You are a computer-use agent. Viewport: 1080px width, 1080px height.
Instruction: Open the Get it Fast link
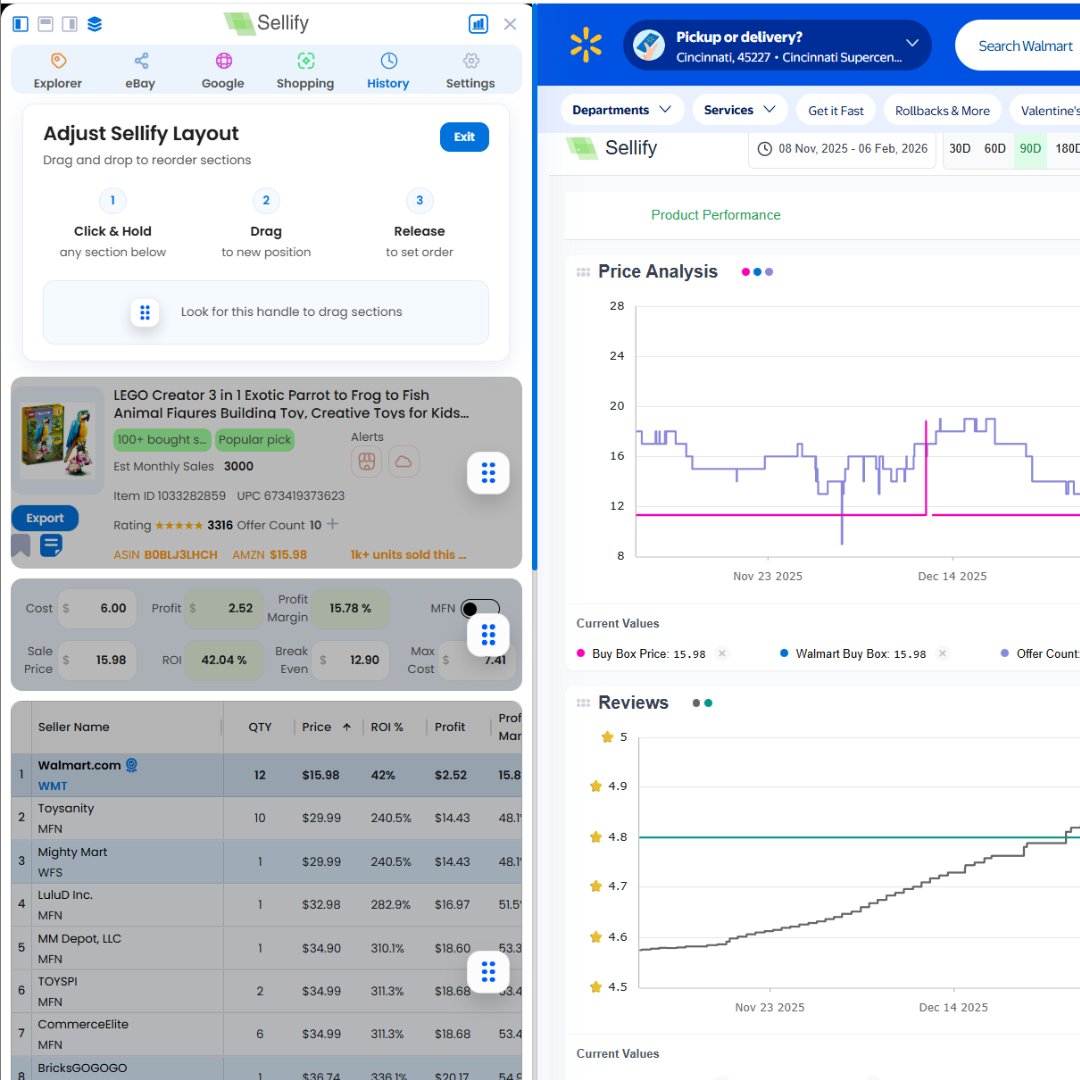(x=835, y=110)
